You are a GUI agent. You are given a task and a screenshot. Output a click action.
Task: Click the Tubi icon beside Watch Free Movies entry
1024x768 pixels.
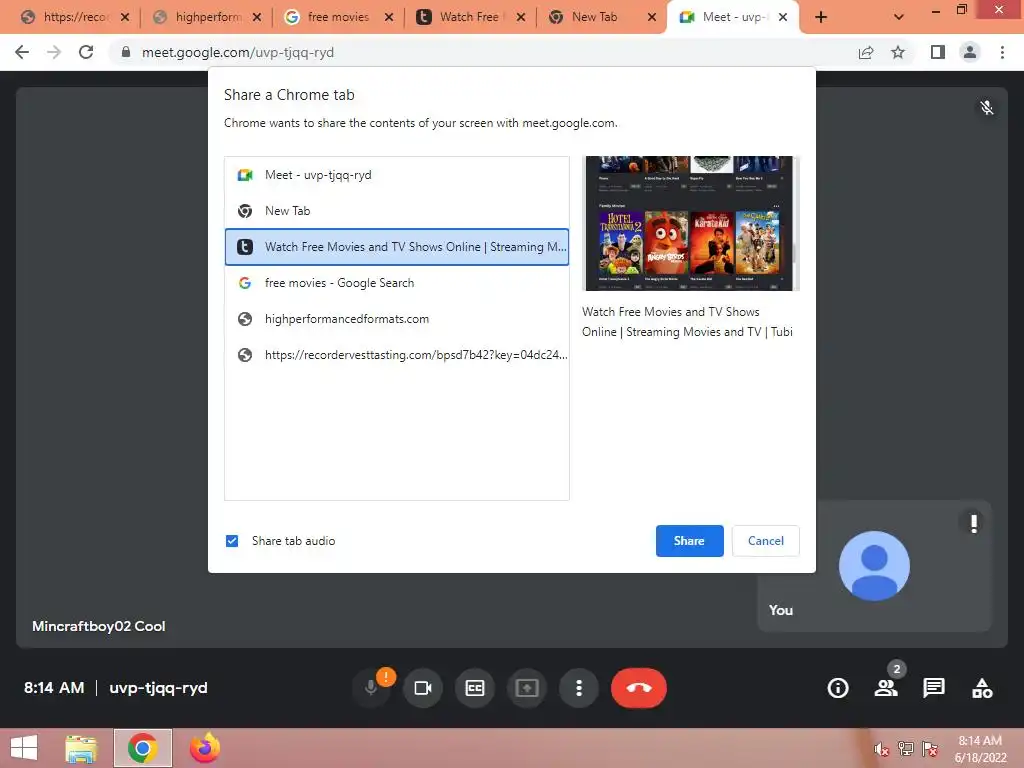[245, 247]
